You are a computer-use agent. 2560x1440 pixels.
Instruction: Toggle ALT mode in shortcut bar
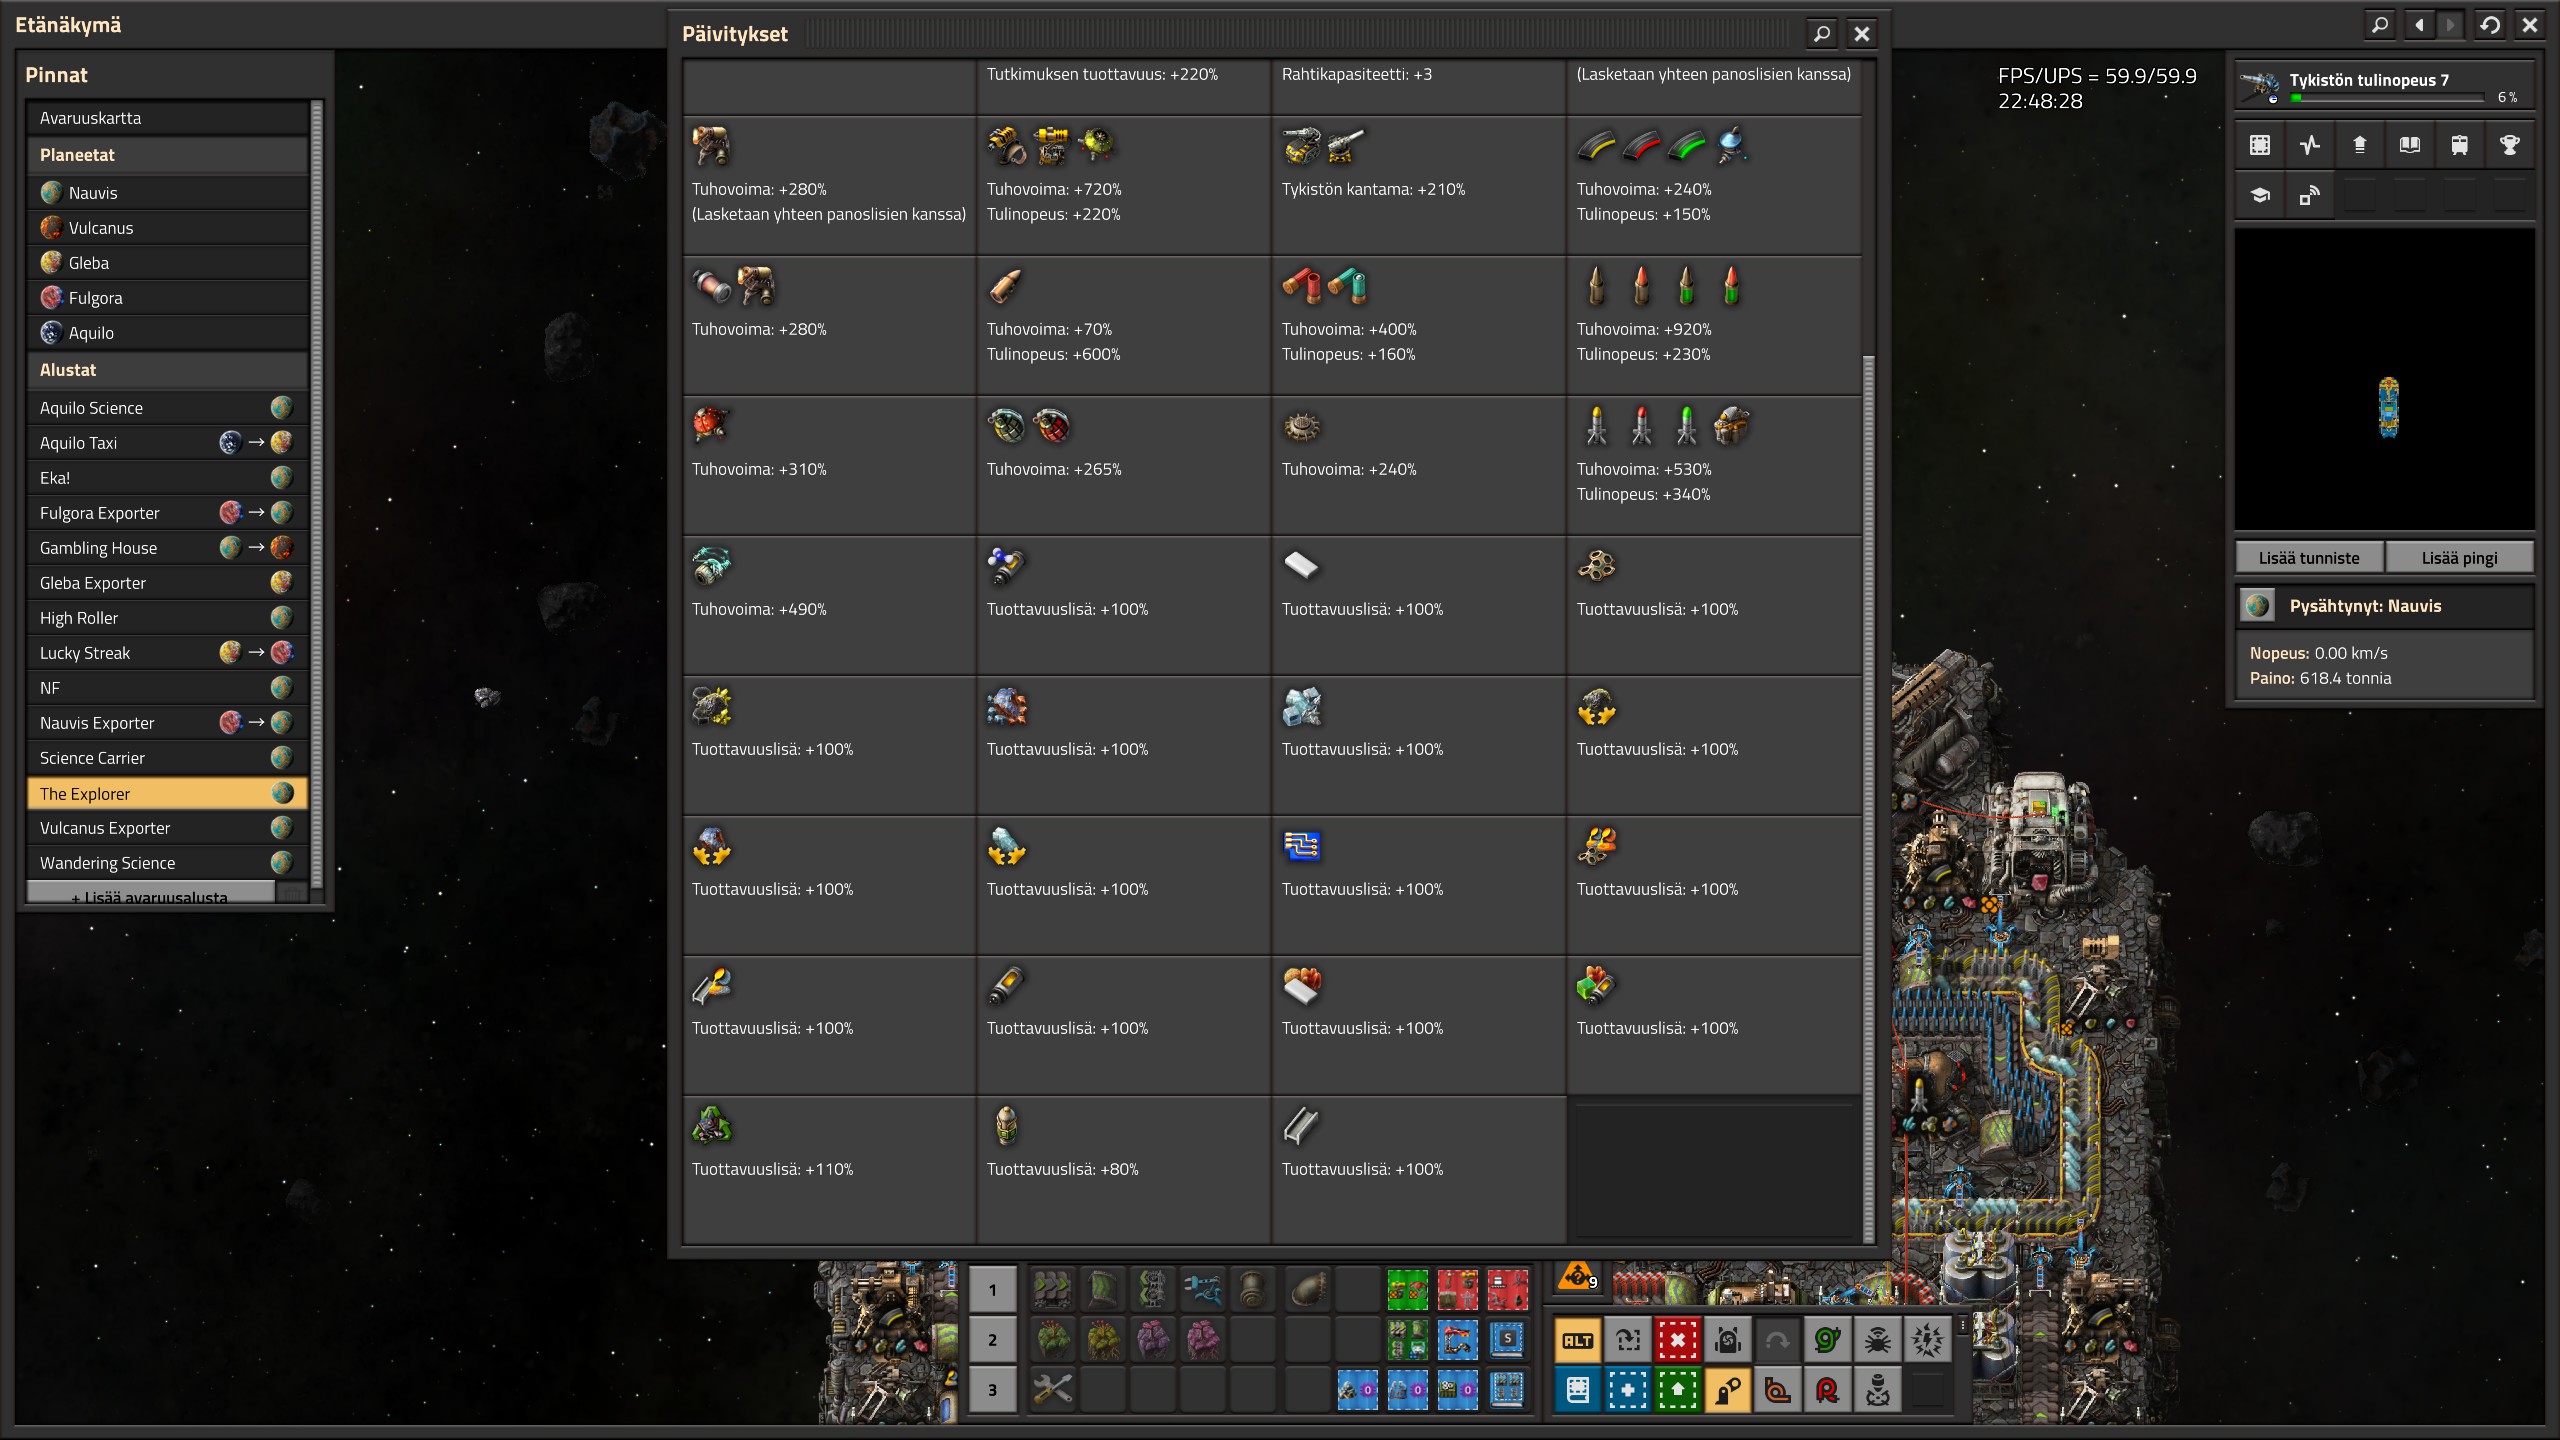[x=1577, y=1340]
